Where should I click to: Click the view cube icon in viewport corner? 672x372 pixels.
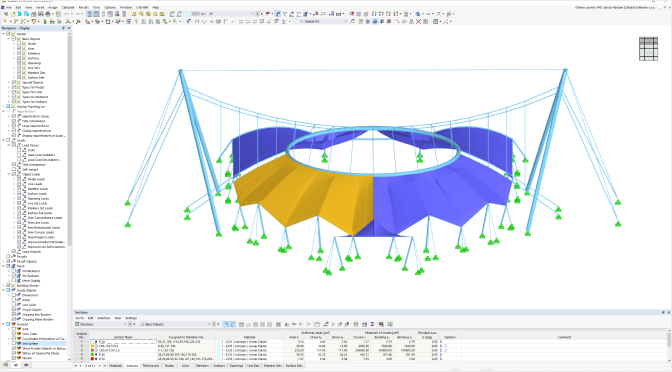(x=648, y=48)
